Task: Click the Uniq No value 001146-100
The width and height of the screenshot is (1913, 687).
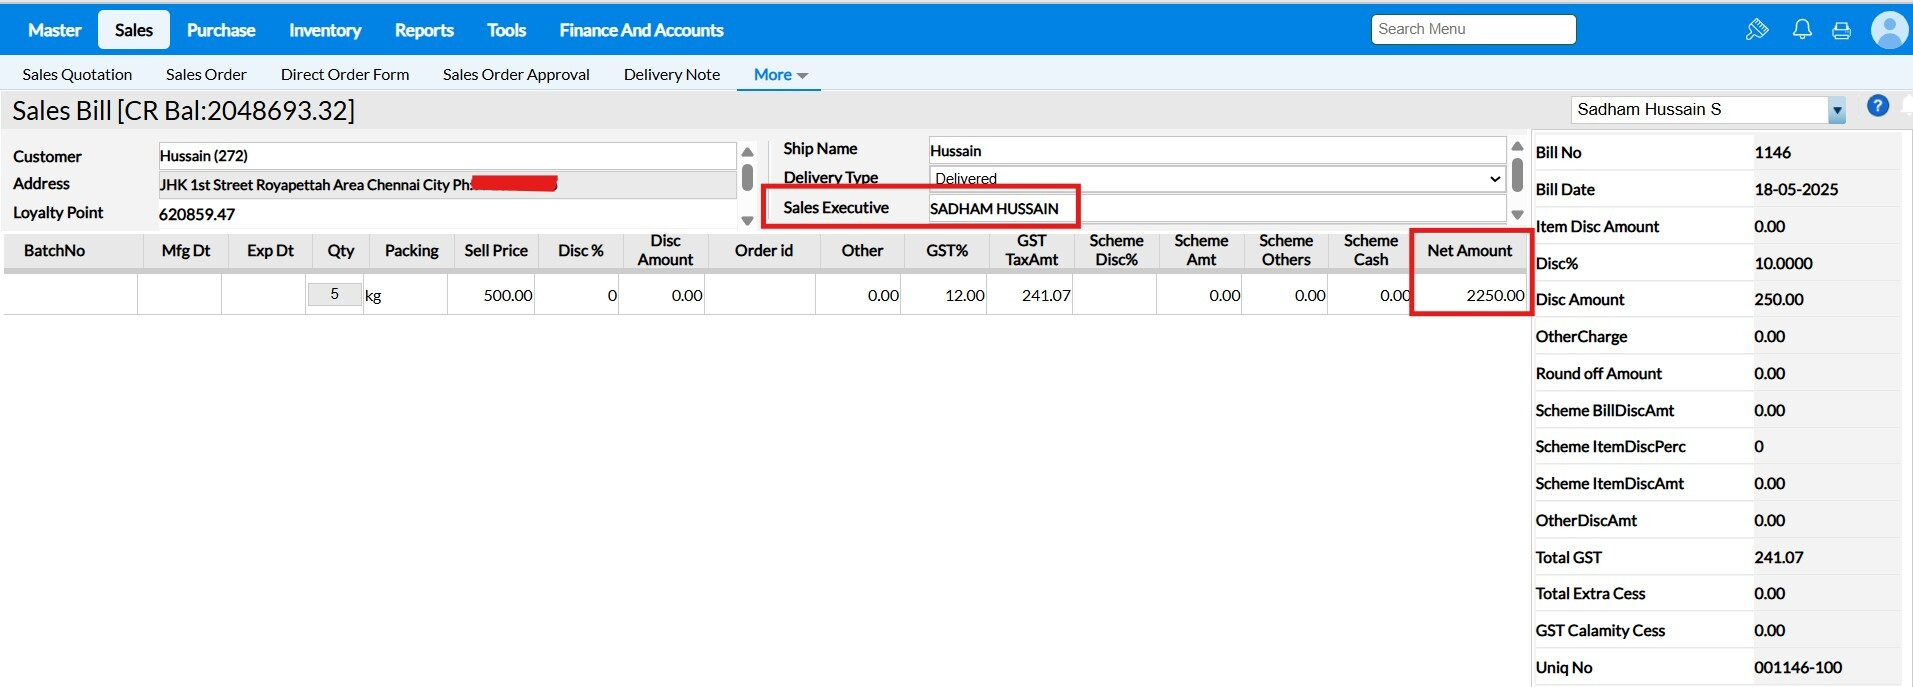Action: point(1798,667)
